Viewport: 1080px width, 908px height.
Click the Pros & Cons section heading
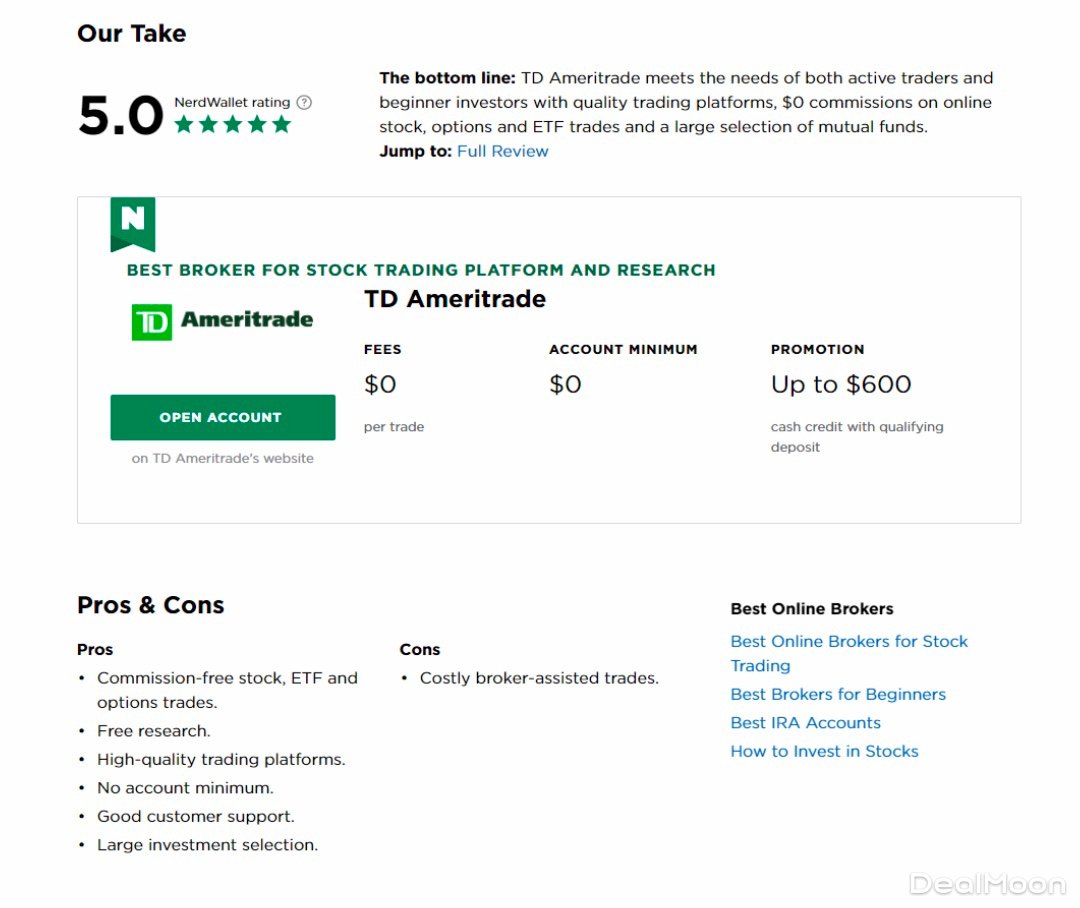[x=151, y=605]
